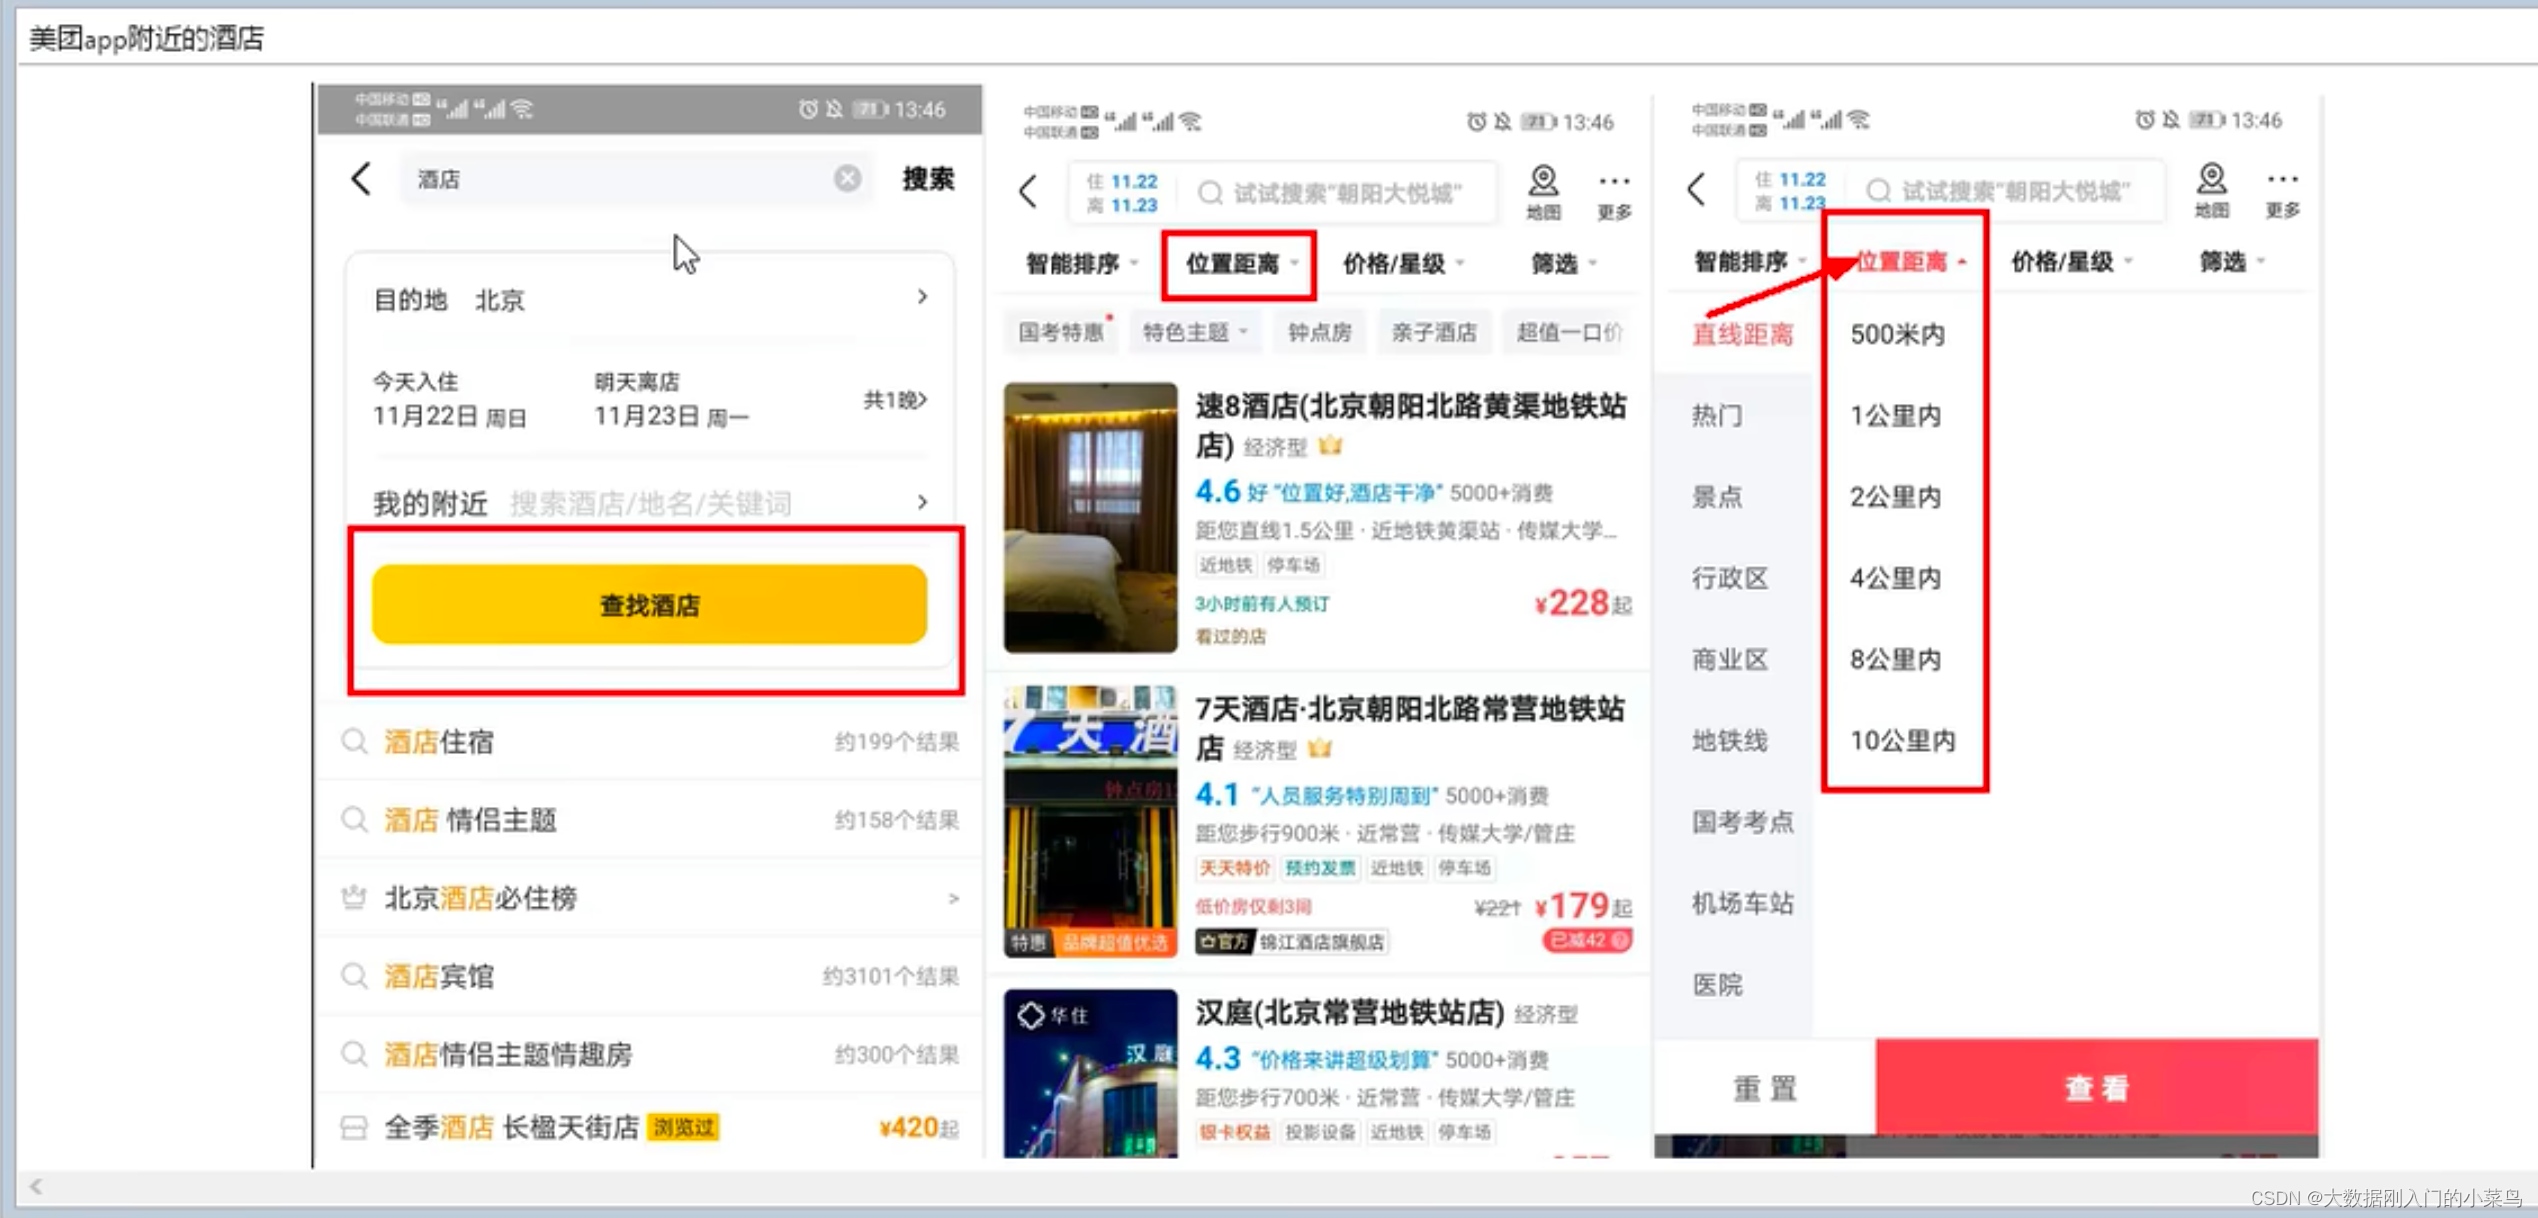Select 行政区 category tab
Viewport: 2538px width, 1218px height.
1730,578
